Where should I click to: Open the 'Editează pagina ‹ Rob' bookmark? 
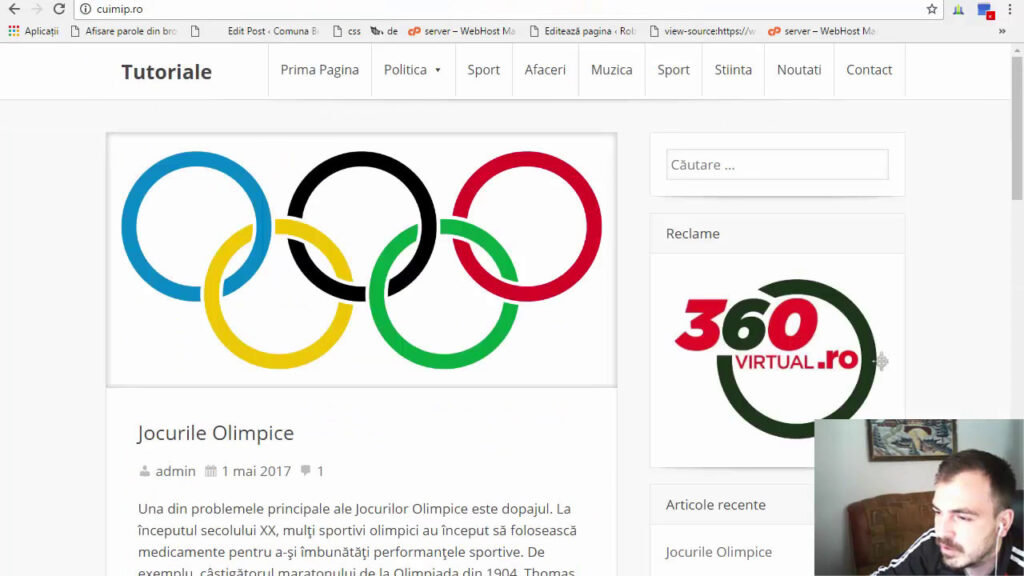(583, 31)
